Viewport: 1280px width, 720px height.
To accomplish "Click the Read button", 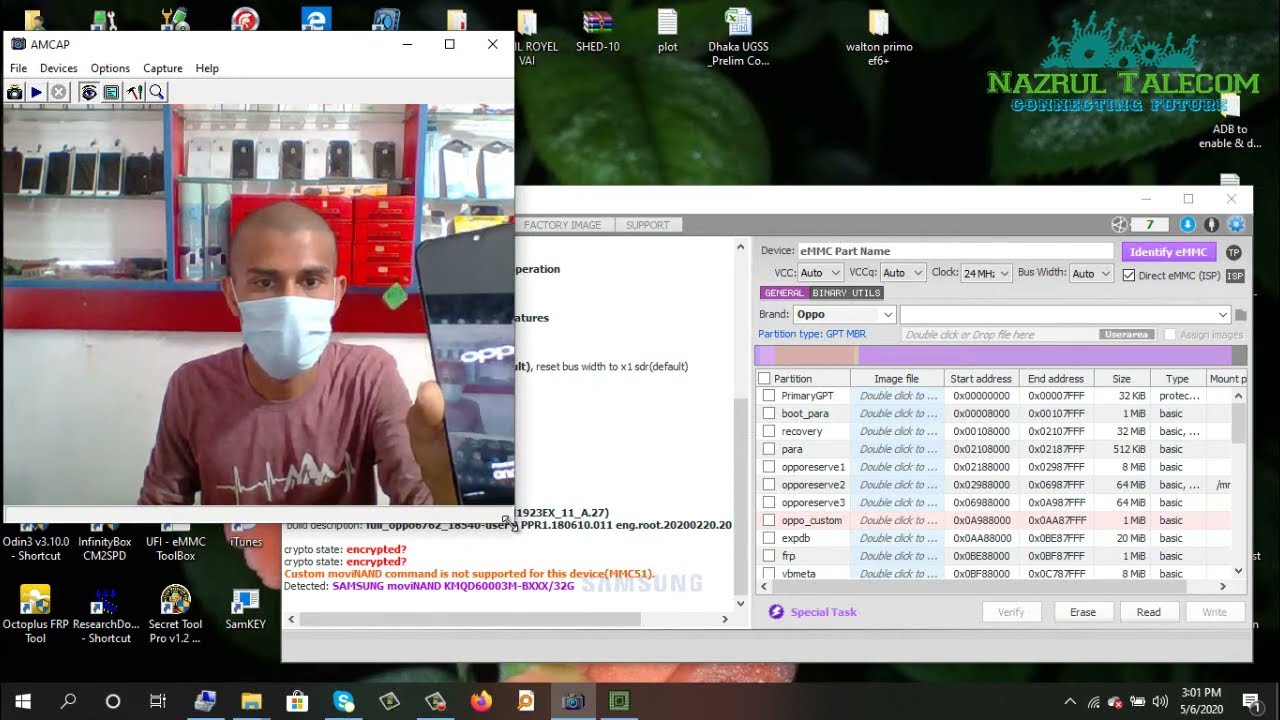I will tap(1148, 612).
